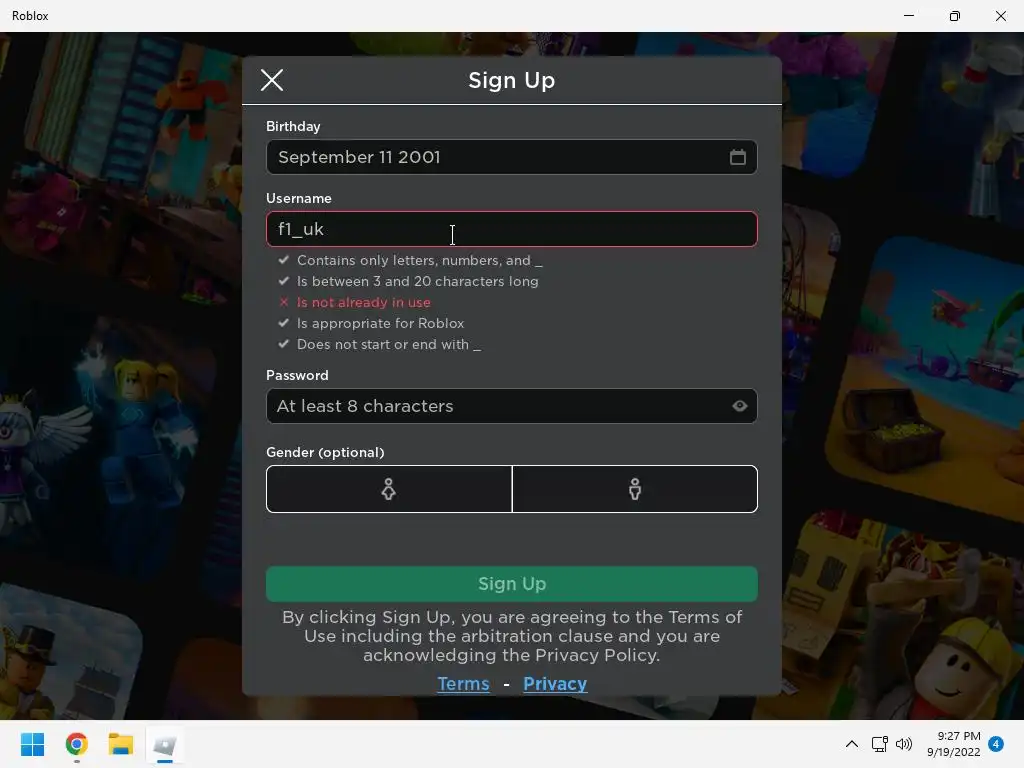
Task: Open the birthday calendar picker icon
Action: 737,157
